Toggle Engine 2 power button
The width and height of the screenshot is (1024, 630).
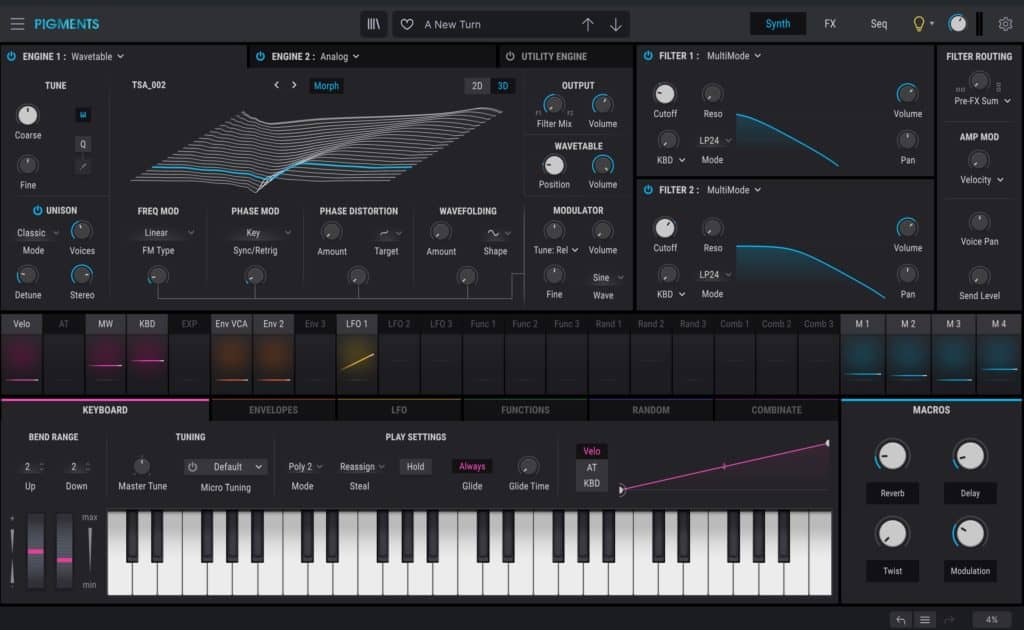tap(260, 56)
